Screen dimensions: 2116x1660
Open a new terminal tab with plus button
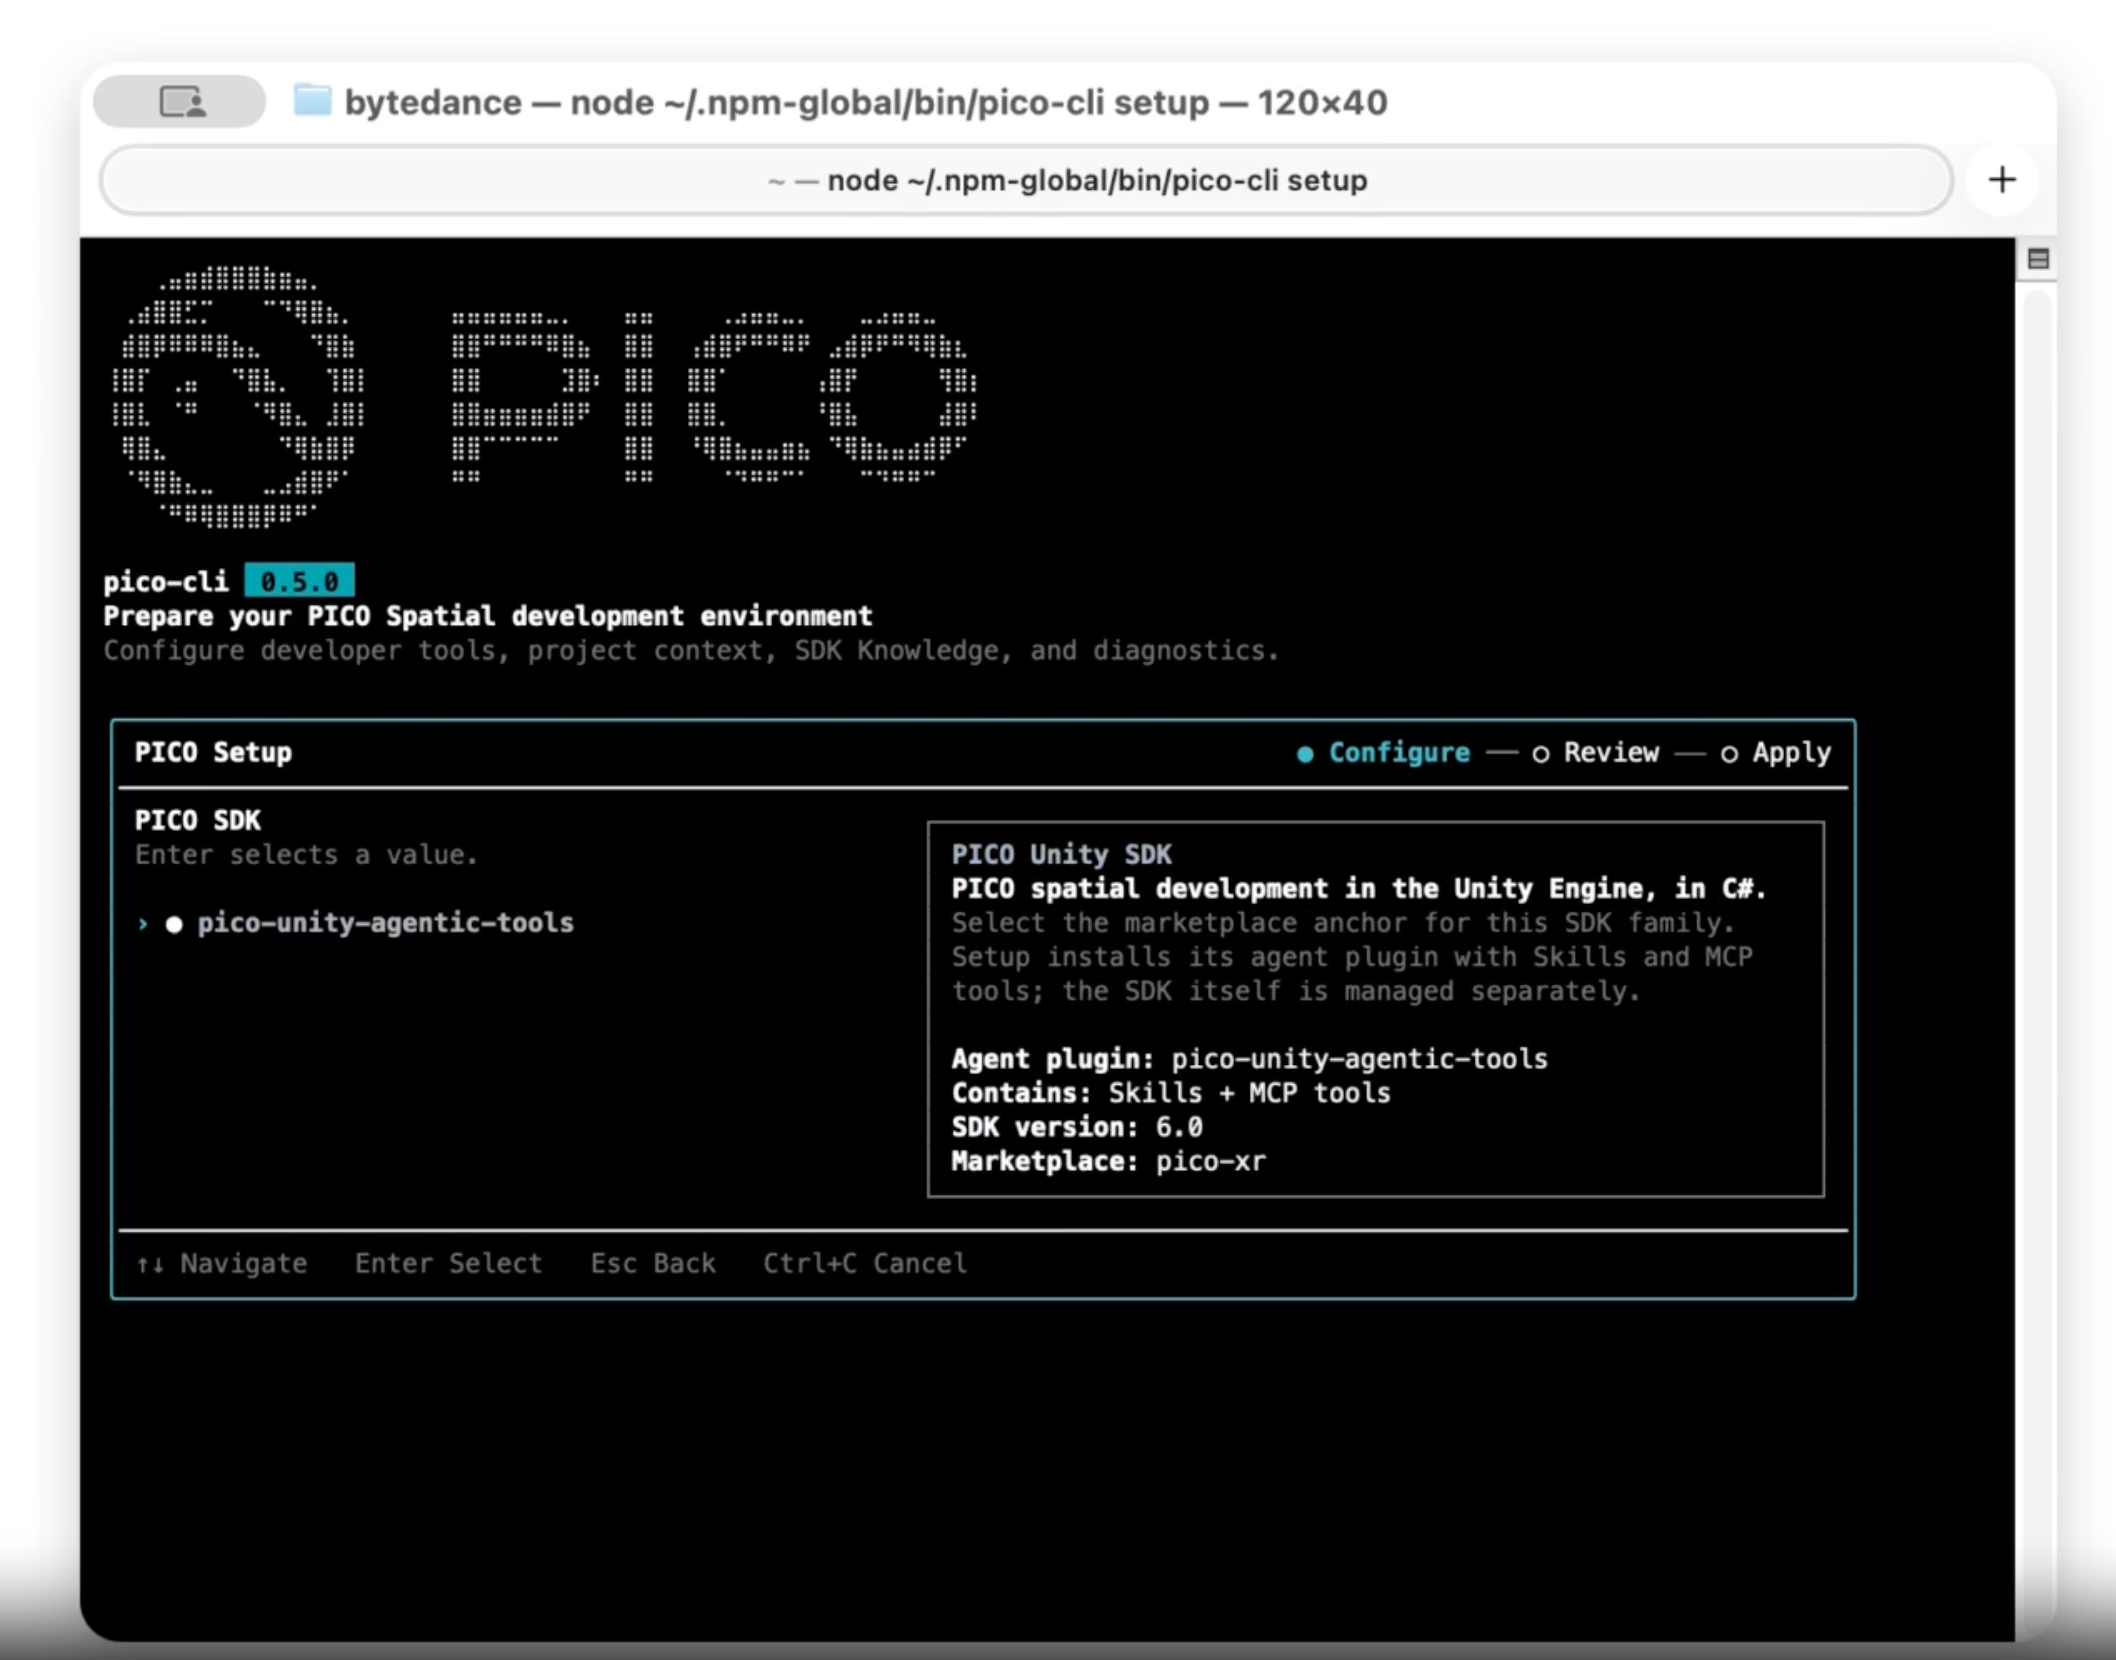coord(2002,180)
